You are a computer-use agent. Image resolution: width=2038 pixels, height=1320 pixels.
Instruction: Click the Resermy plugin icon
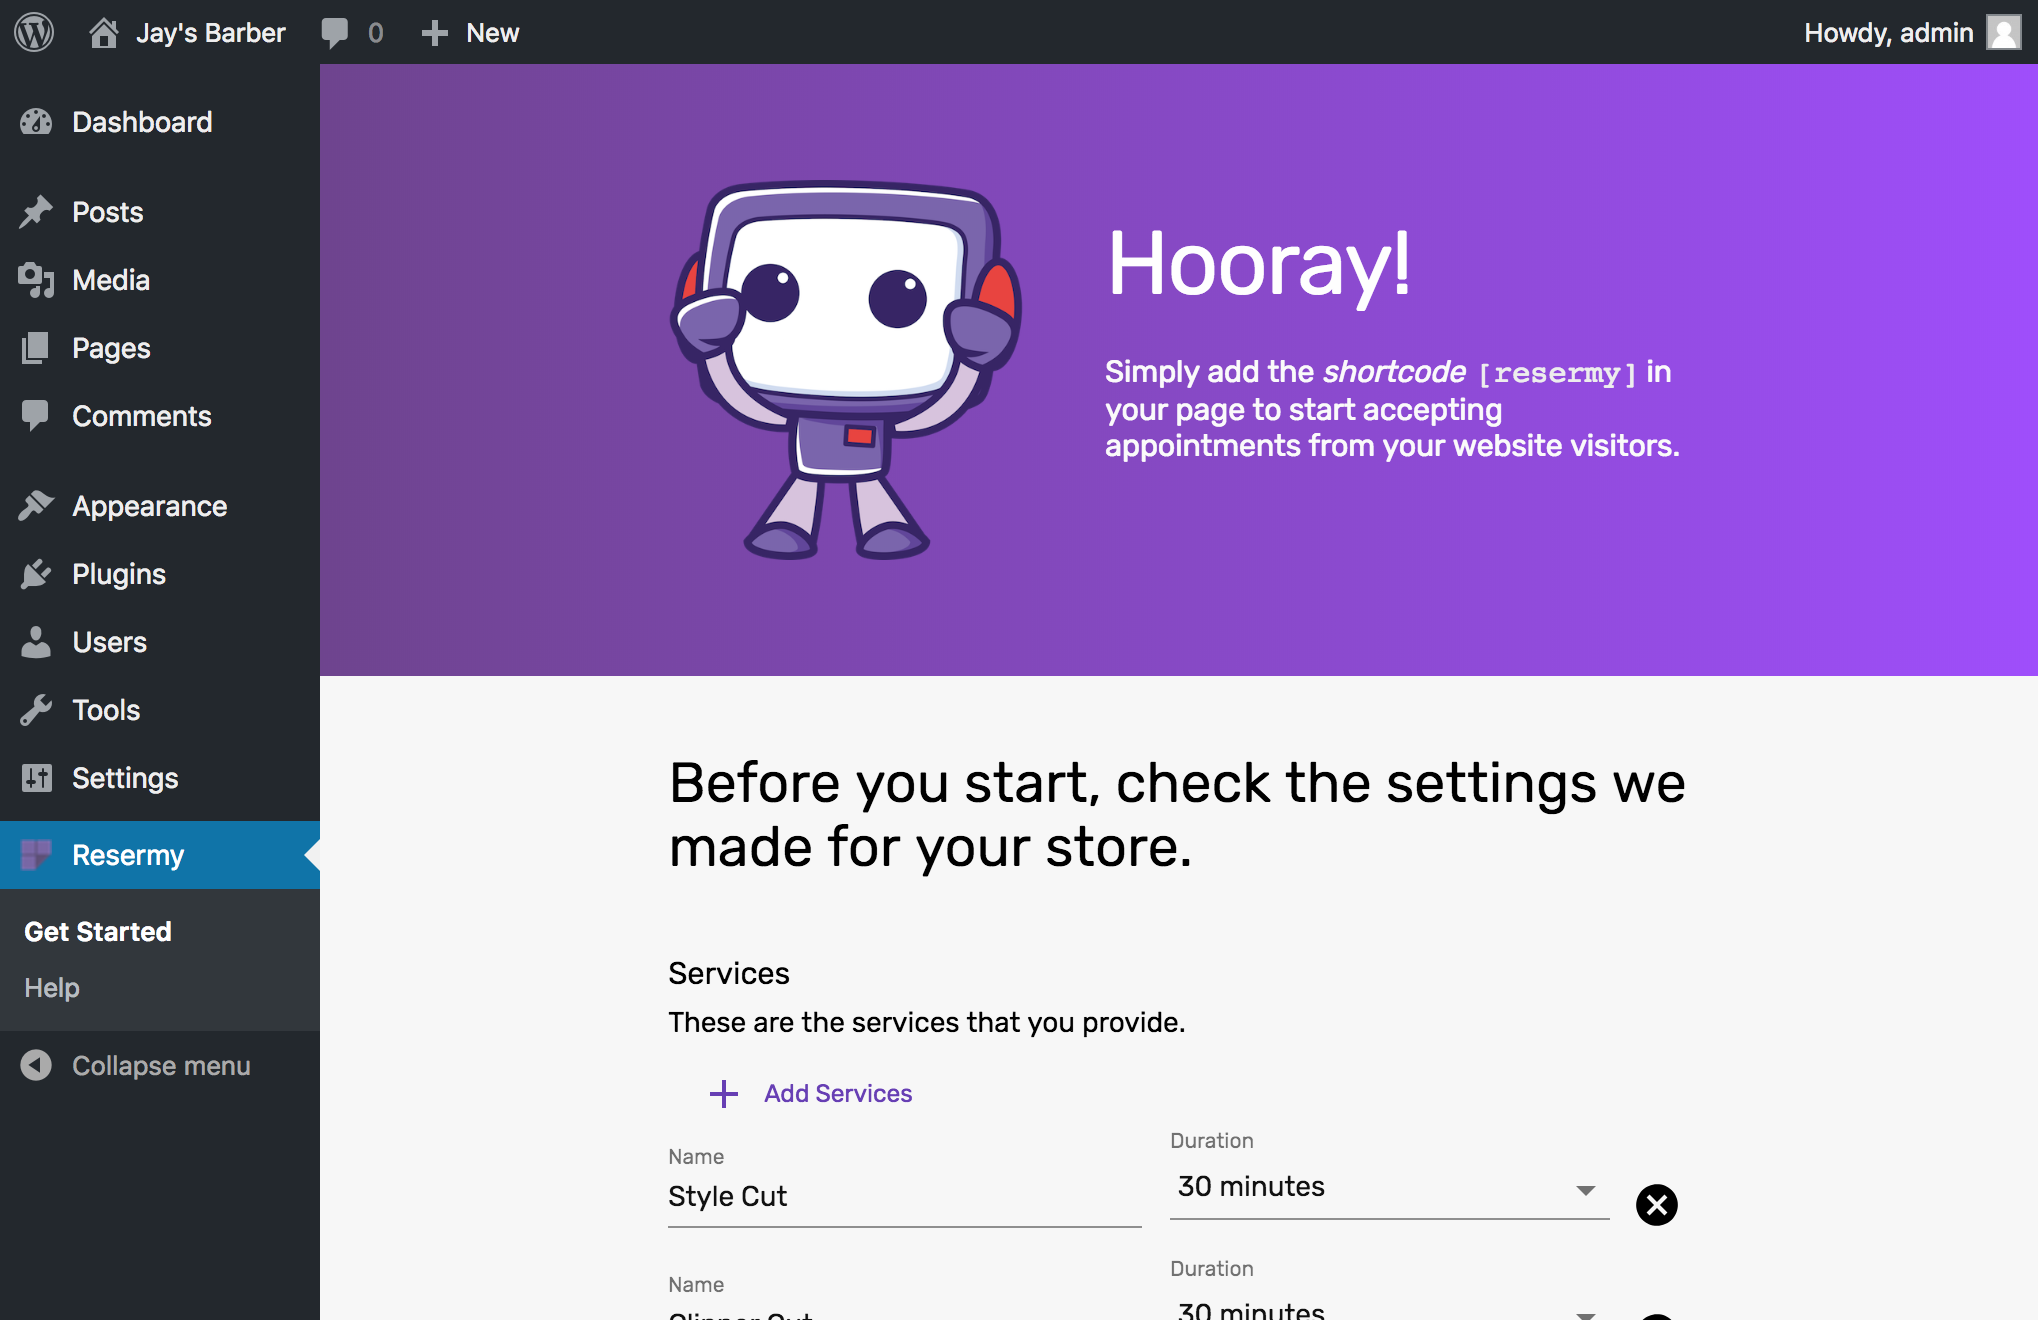pyautogui.click(x=36, y=855)
